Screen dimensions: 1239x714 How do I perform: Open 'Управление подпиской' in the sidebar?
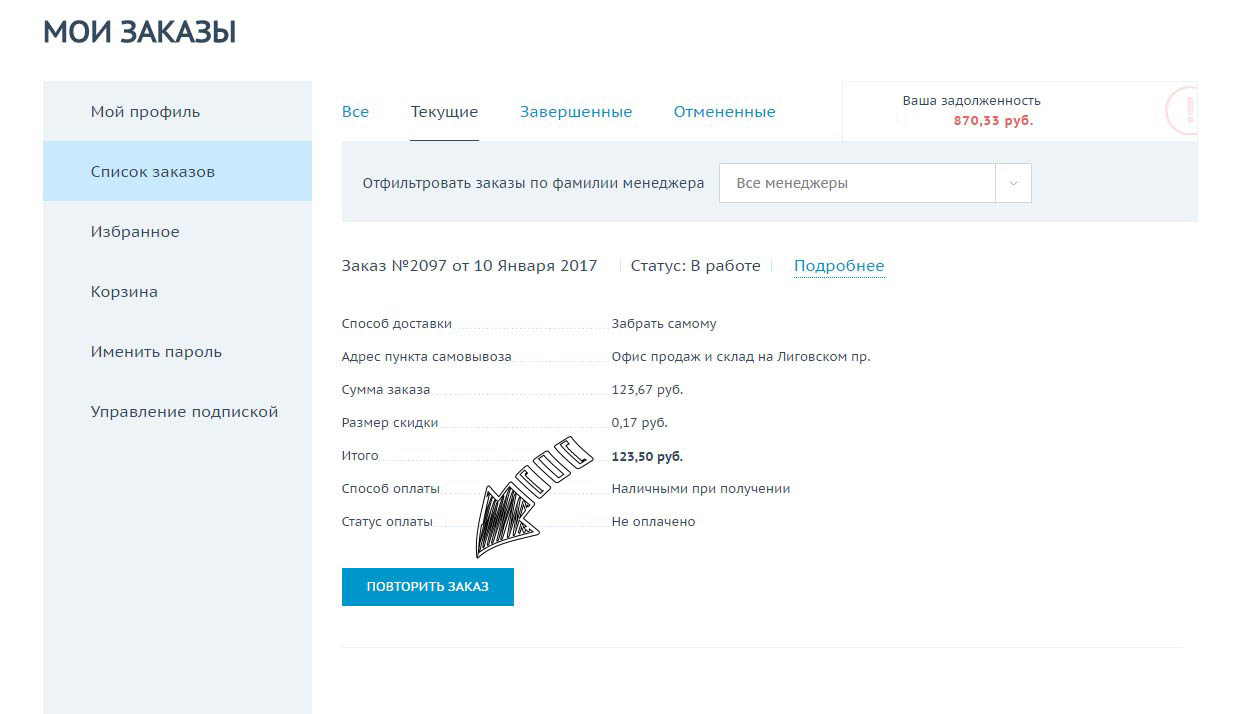pos(177,411)
